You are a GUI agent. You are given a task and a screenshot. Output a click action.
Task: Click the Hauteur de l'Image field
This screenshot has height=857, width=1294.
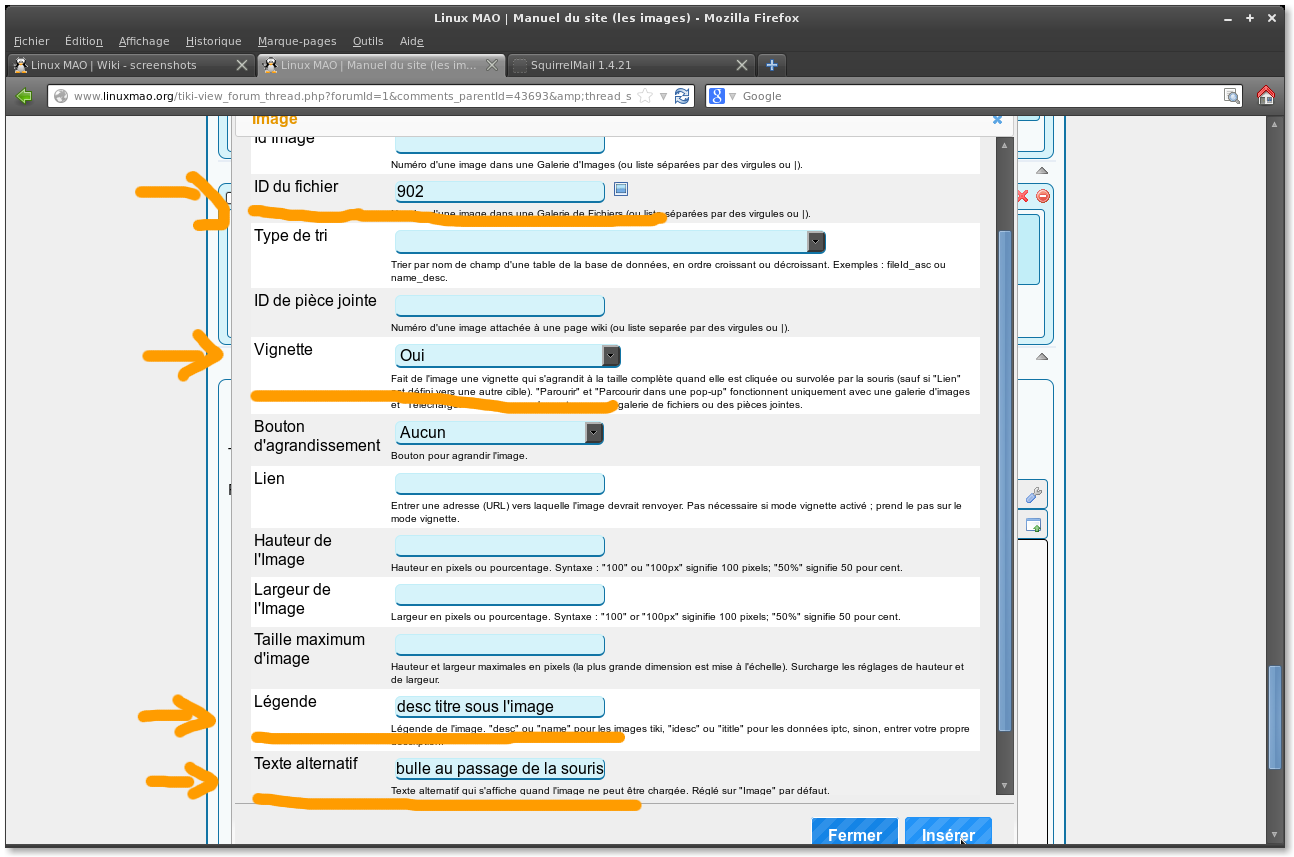pyautogui.click(x=500, y=546)
